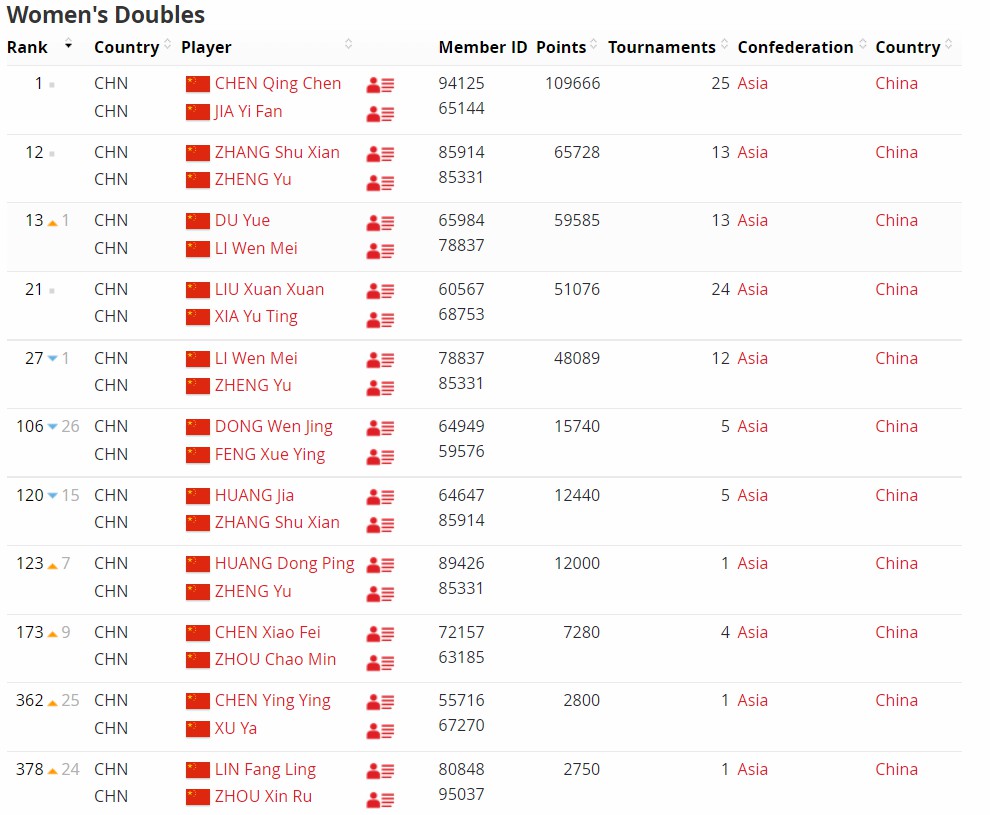Open profile card icon for CHEN Xiao Fei
This screenshot has width=990, height=815.
coord(380,634)
